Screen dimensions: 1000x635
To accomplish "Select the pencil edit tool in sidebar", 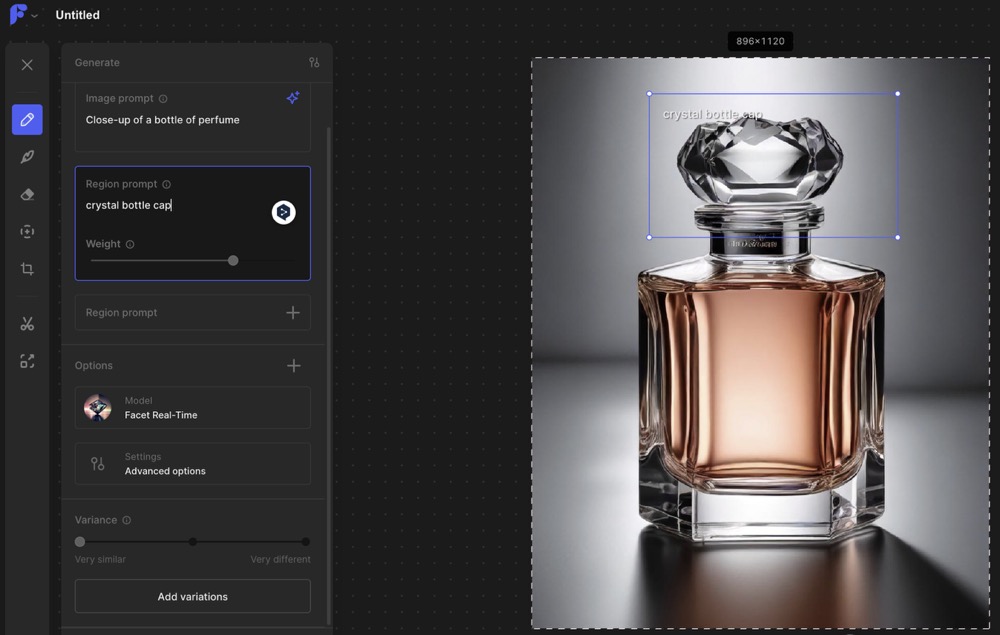I will click(x=27, y=119).
